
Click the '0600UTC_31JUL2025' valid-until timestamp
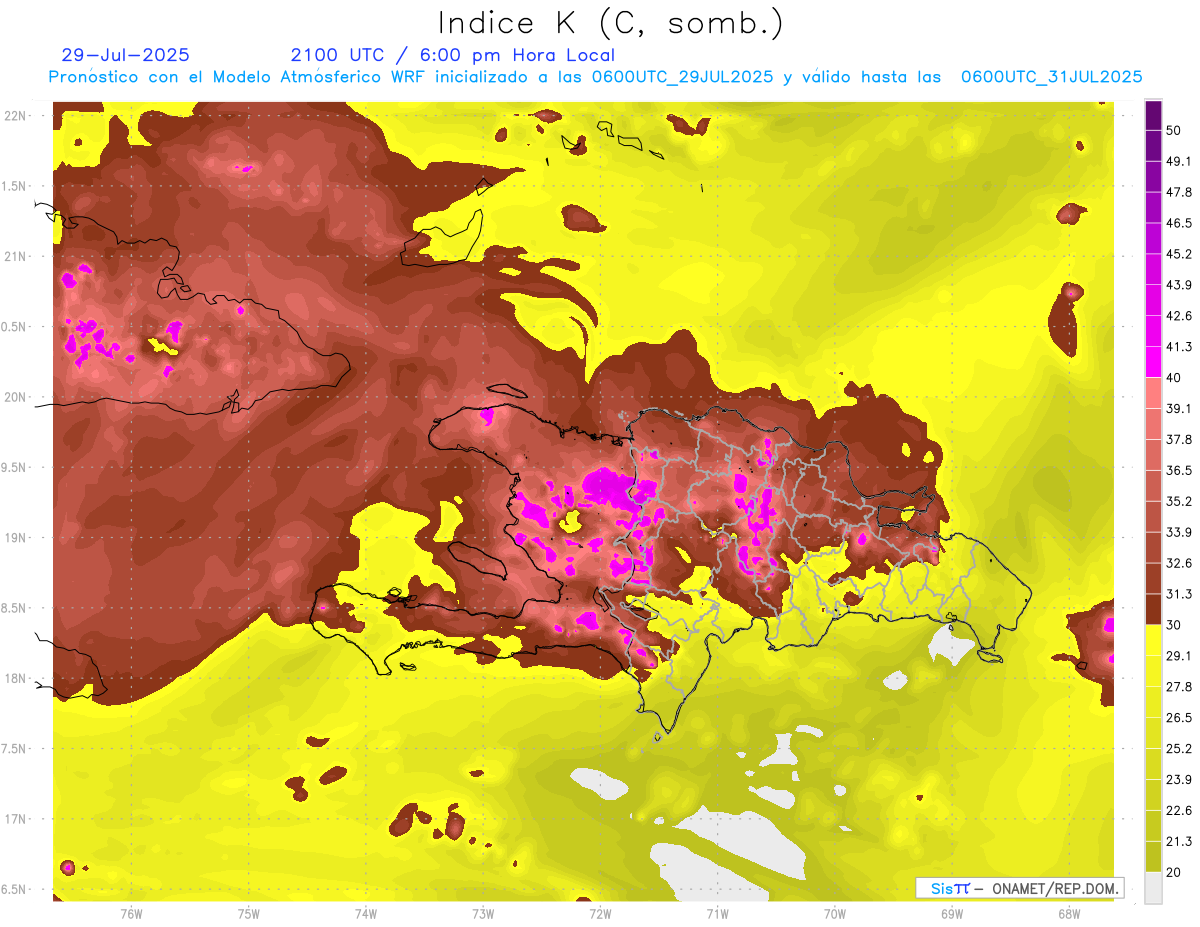[x=1052, y=77]
